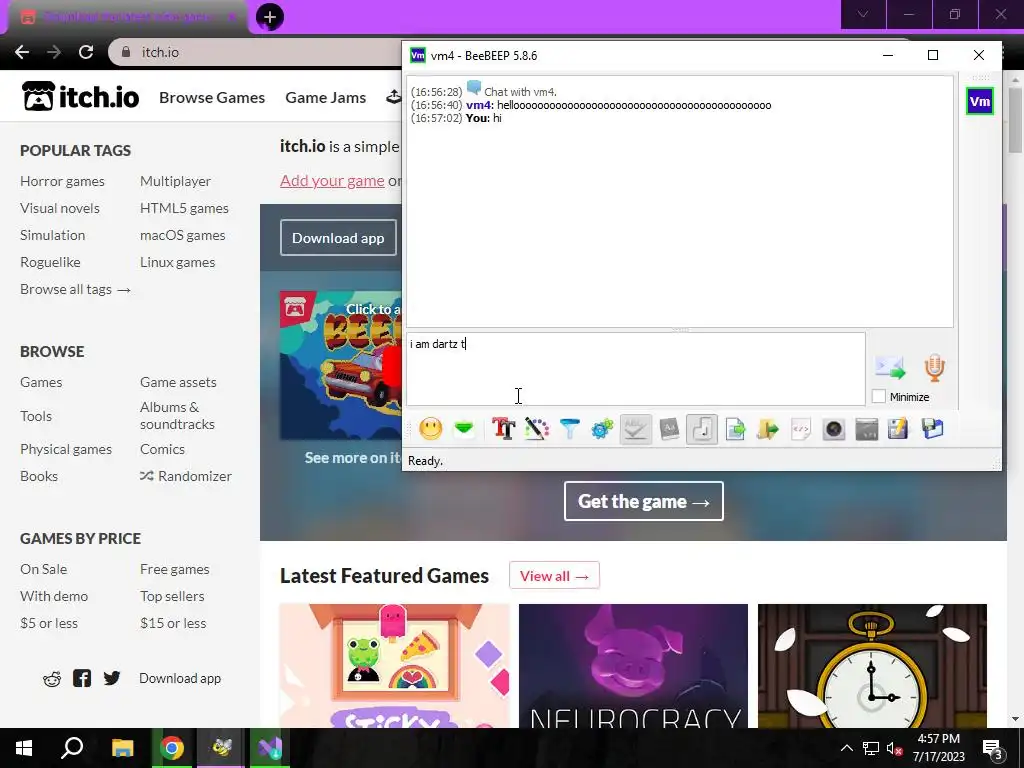Toggle the beep sound note icon
This screenshot has height=768, width=1024.
coord(702,429)
